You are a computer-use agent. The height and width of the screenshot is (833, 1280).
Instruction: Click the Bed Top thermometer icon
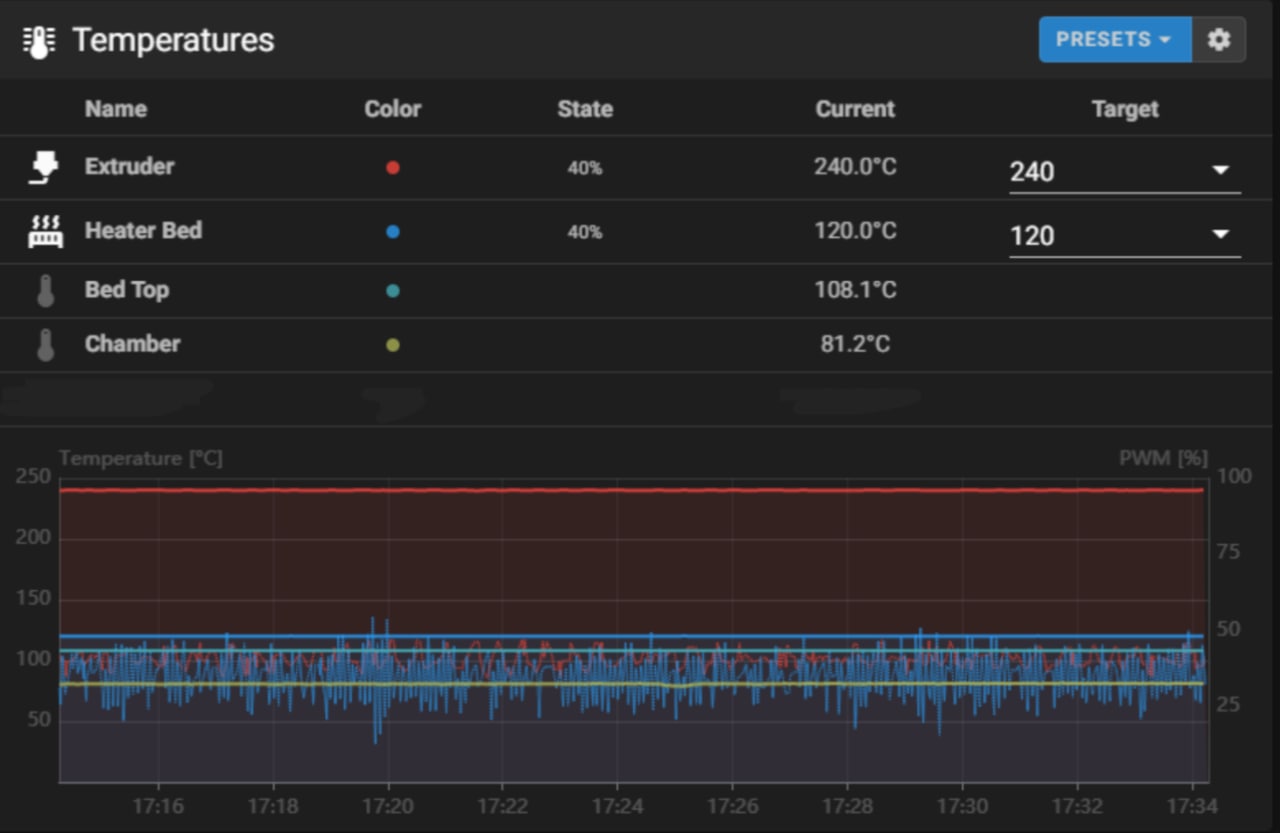click(x=45, y=290)
